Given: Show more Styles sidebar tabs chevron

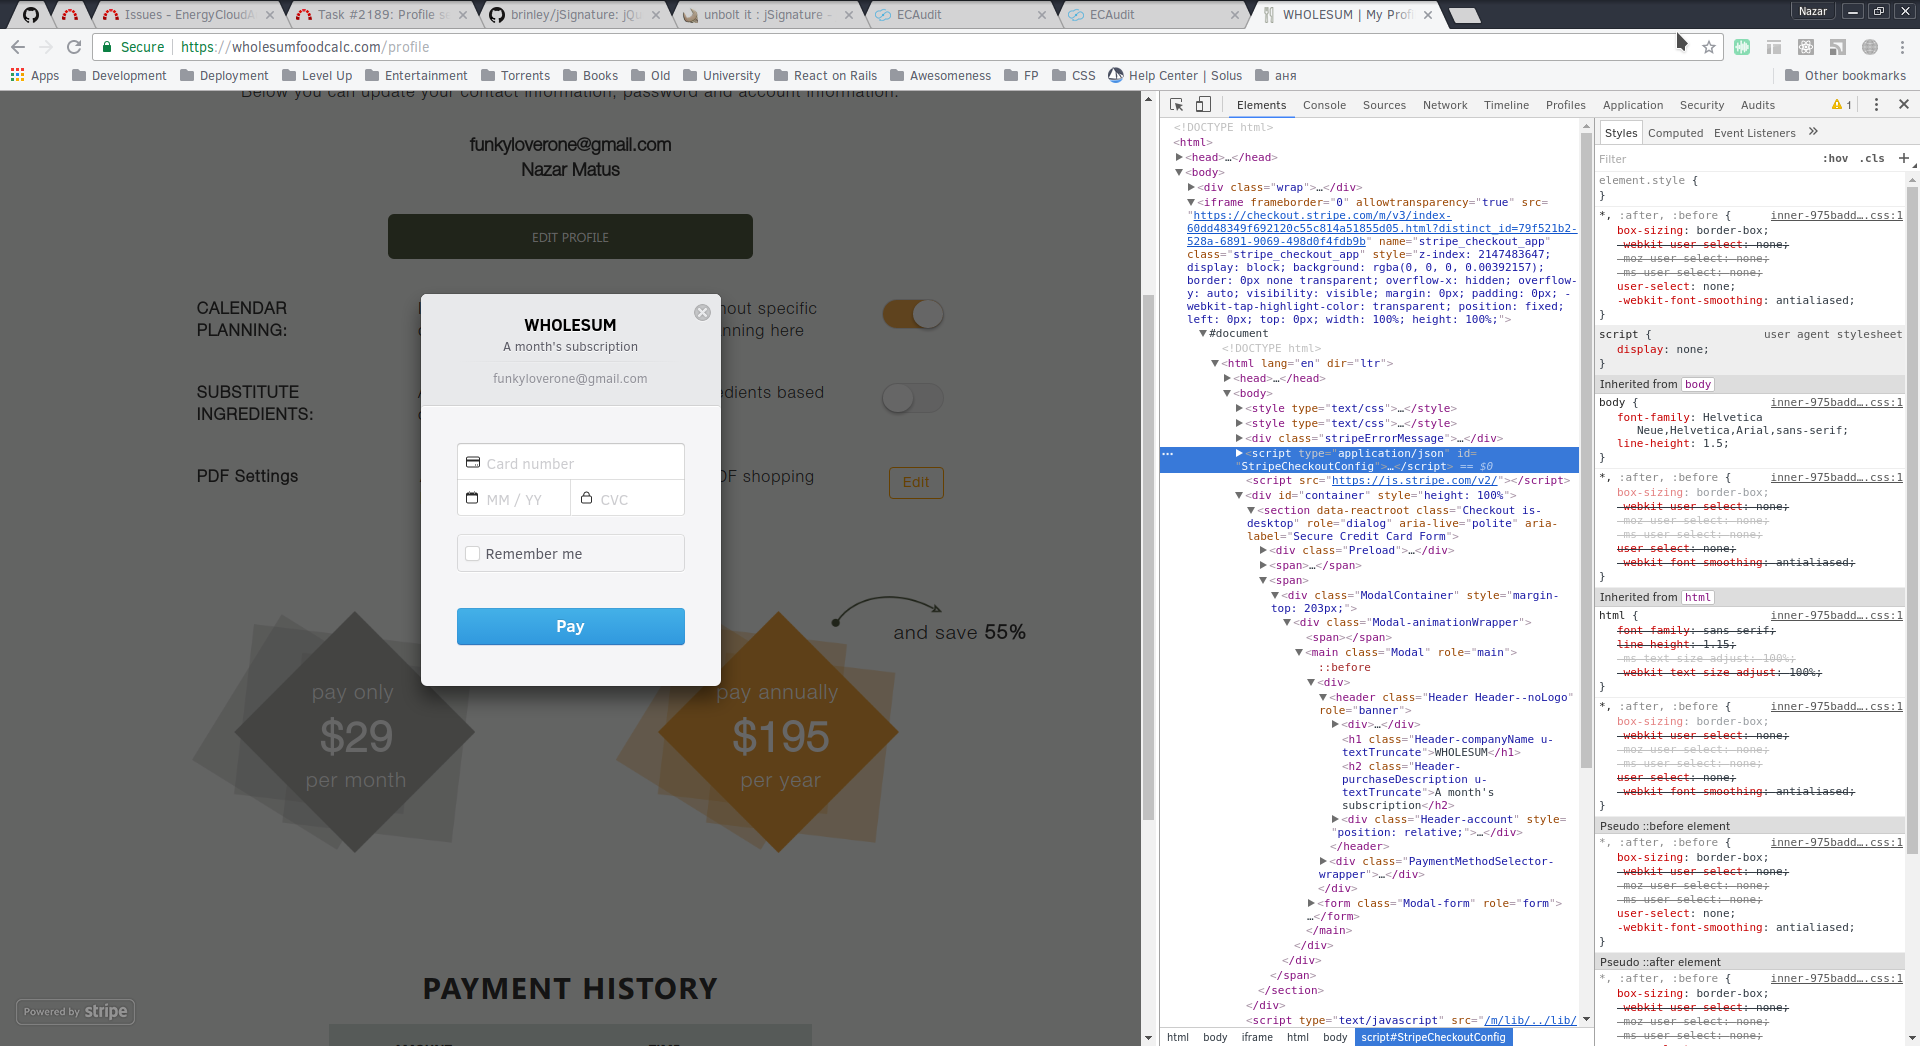Looking at the screenshot, I should coord(1813,132).
